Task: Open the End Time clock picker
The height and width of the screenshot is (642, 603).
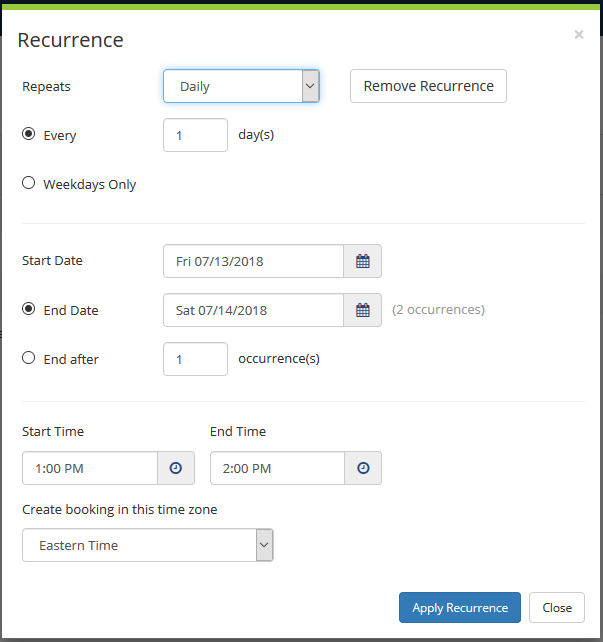Action: click(x=363, y=468)
